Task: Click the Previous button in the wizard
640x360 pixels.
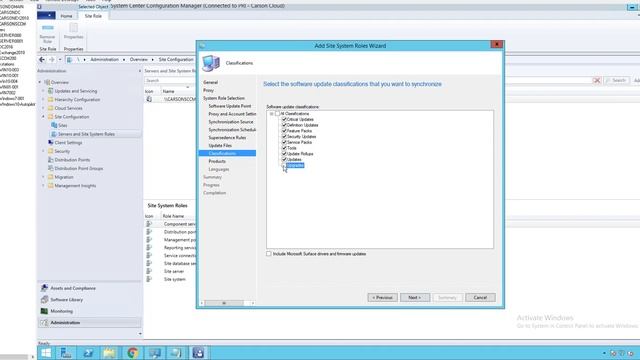Action: (382, 298)
